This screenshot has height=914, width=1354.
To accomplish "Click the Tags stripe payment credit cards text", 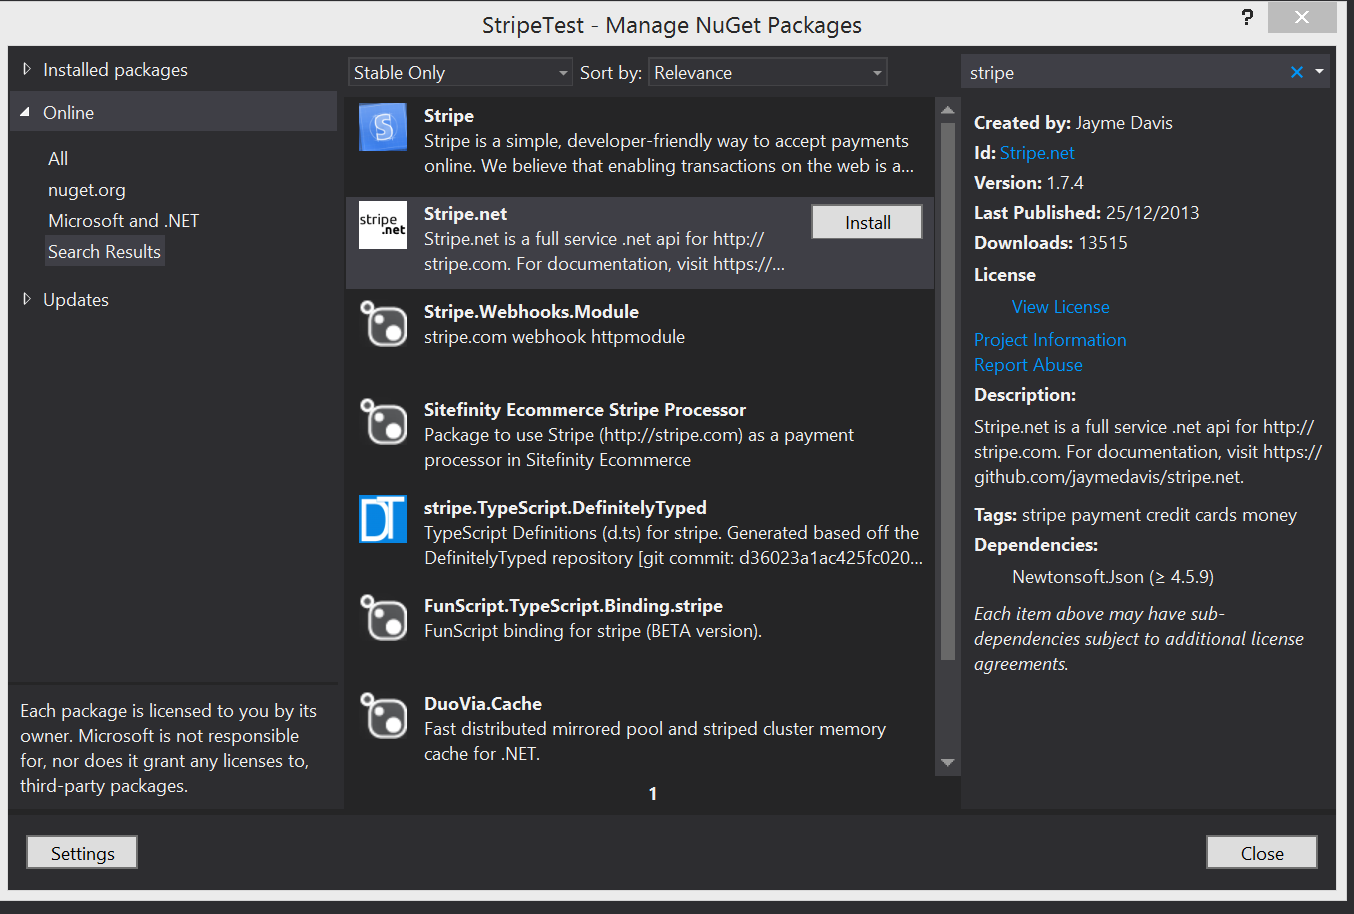I will tap(1135, 514).
